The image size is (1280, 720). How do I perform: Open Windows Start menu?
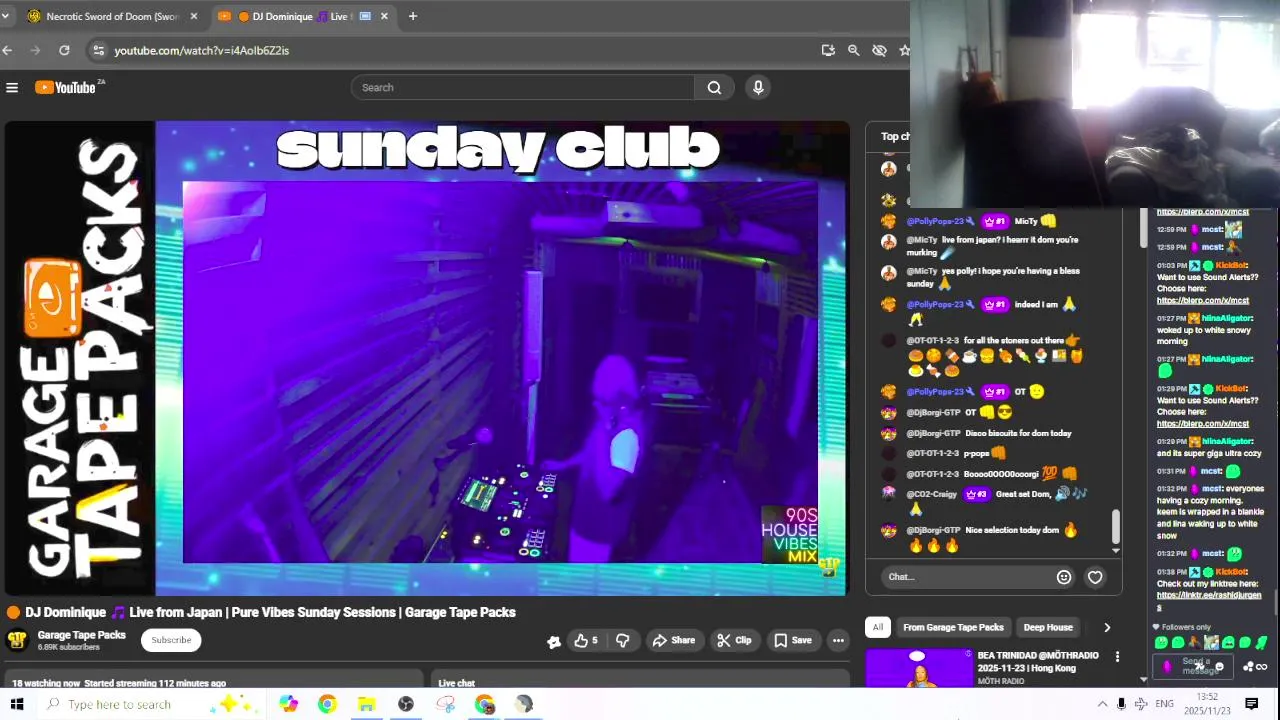point(17,704)
